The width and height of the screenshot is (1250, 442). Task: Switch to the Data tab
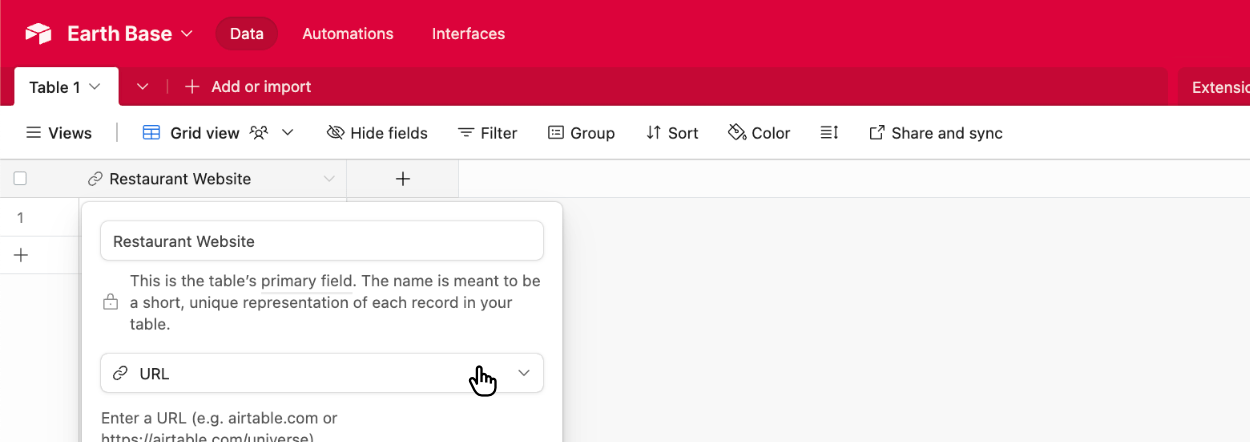[x=247, y=33]
